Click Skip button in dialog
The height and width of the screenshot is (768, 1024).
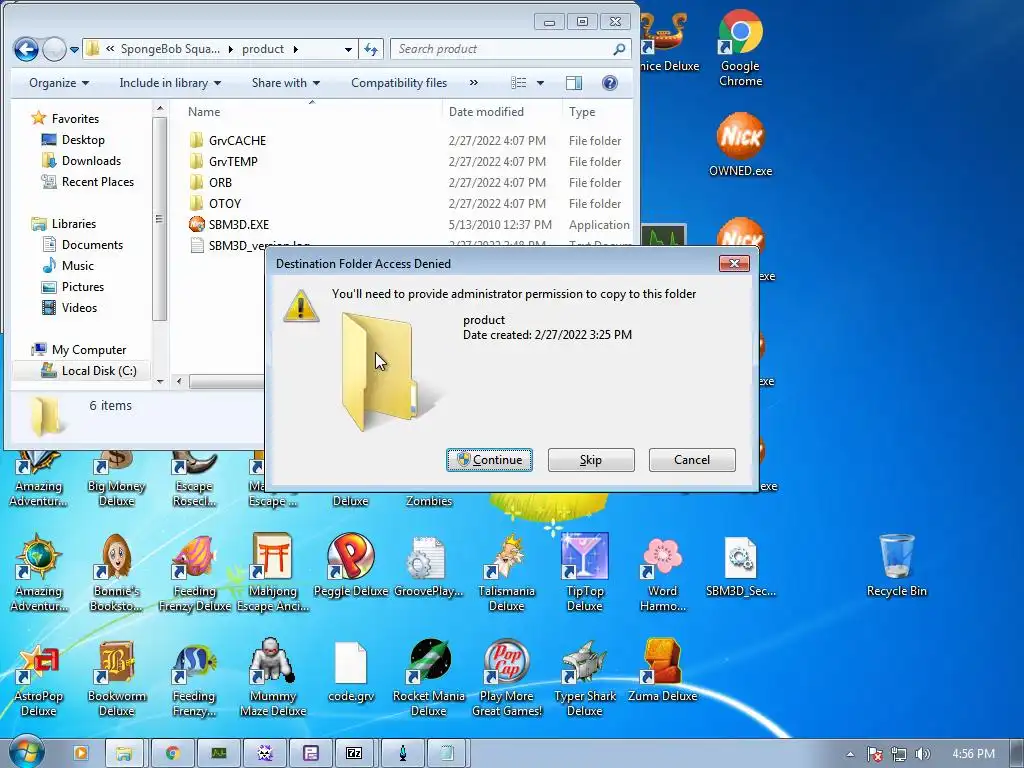point(590,460)
